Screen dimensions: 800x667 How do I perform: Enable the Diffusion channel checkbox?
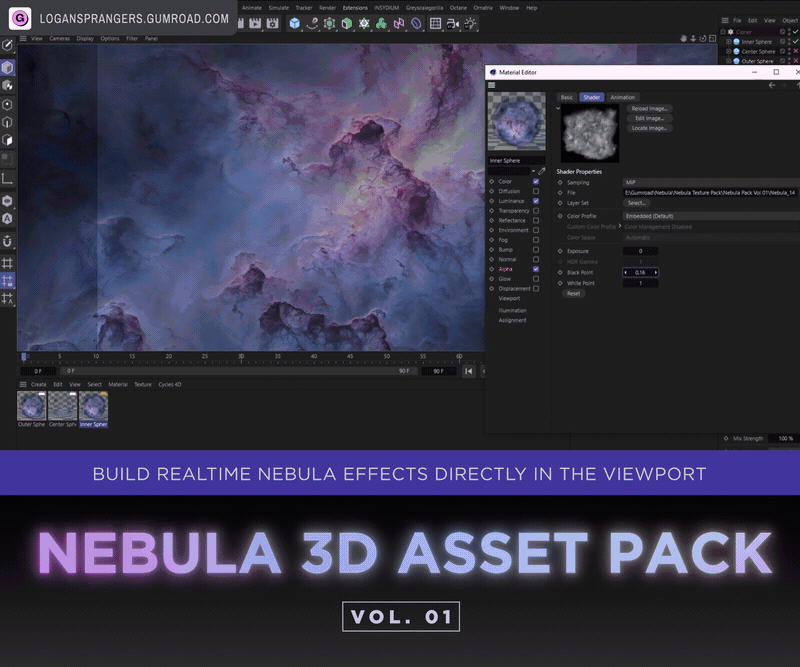coord(536,191)
